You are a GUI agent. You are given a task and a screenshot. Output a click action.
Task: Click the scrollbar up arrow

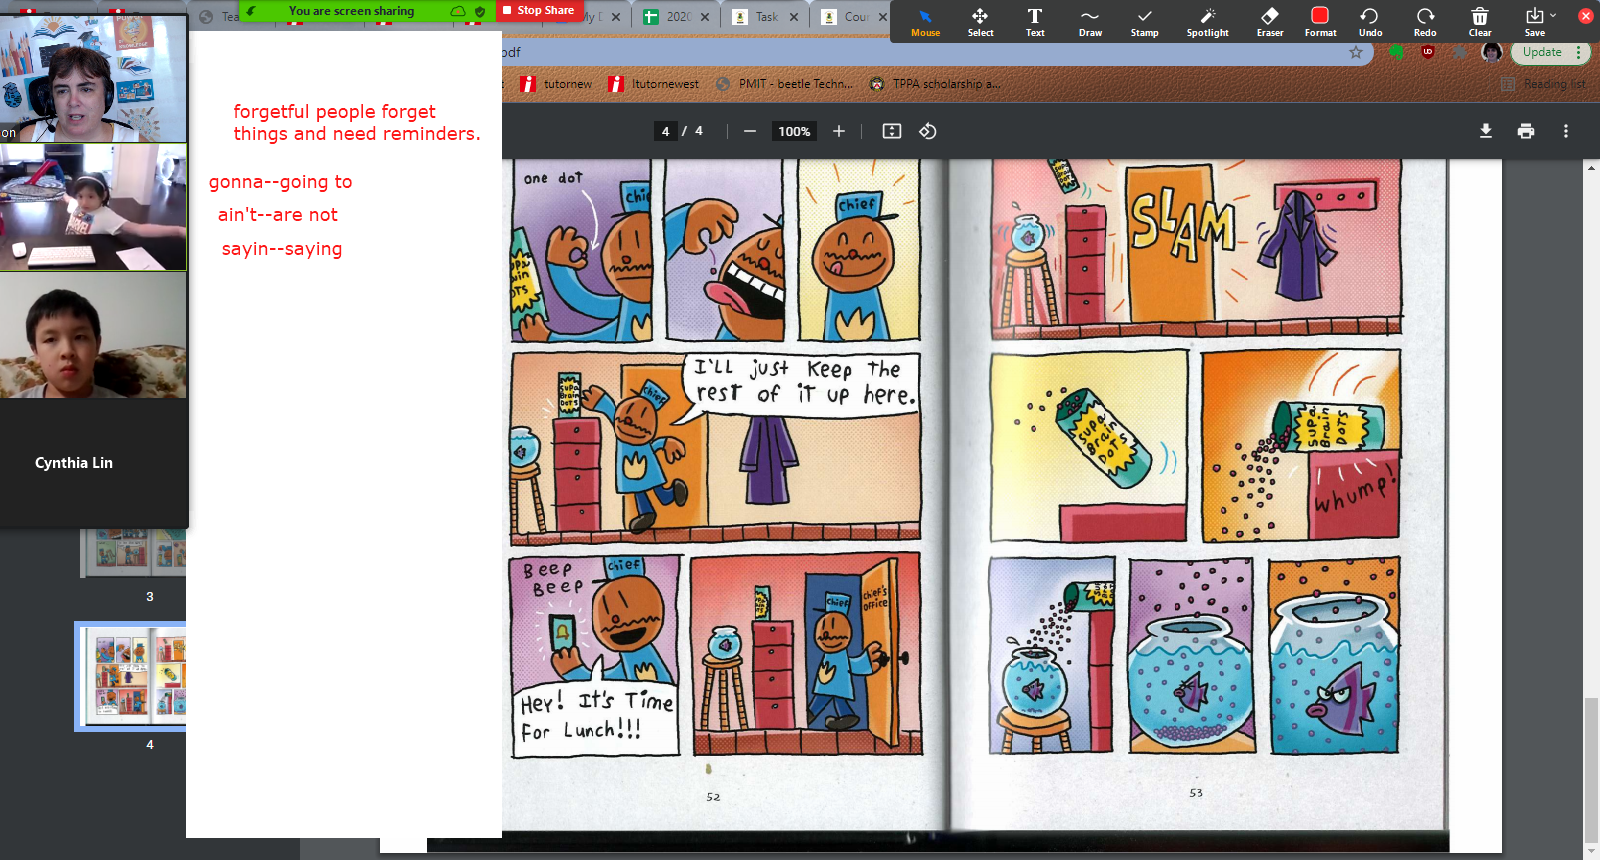1591,168
